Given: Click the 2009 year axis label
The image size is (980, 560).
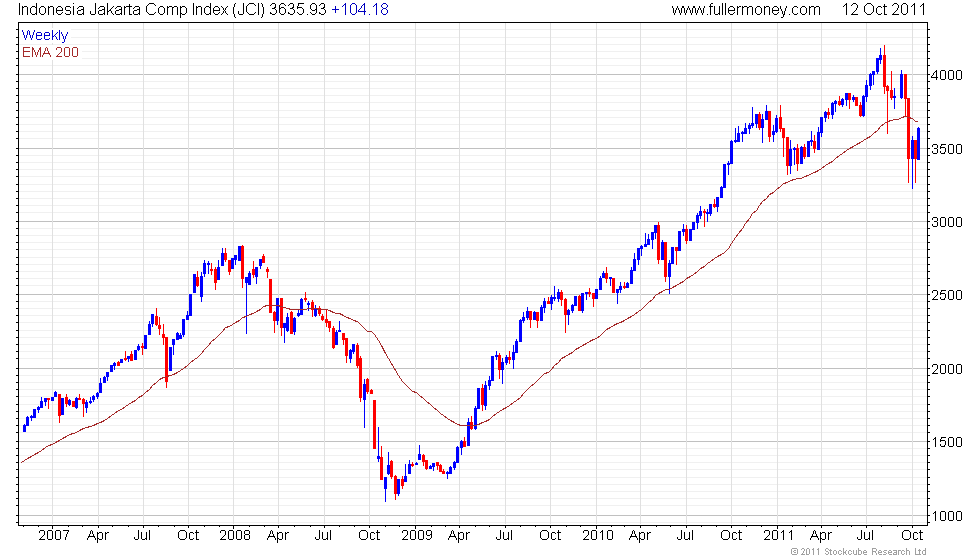Looking at the screenshot, I should click(416, 536).
